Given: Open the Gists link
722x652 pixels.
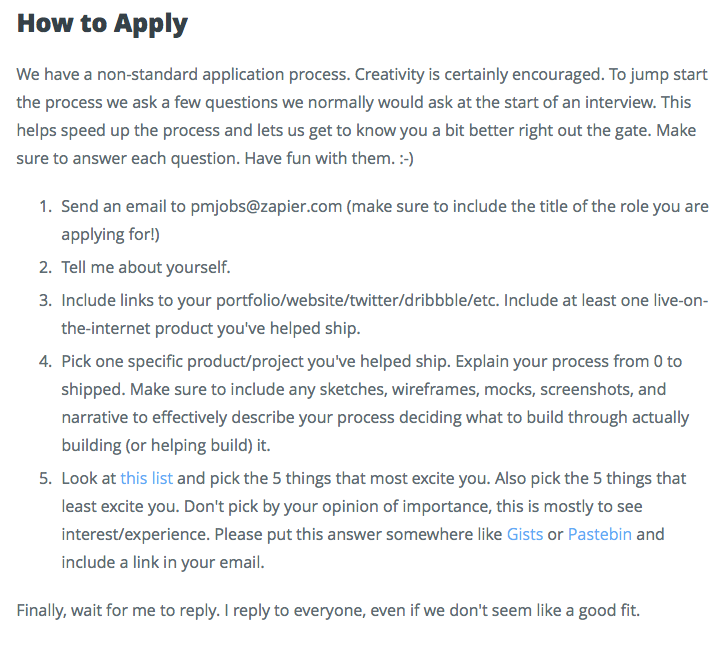Looking at the screenshot, I should click(525, 534).
